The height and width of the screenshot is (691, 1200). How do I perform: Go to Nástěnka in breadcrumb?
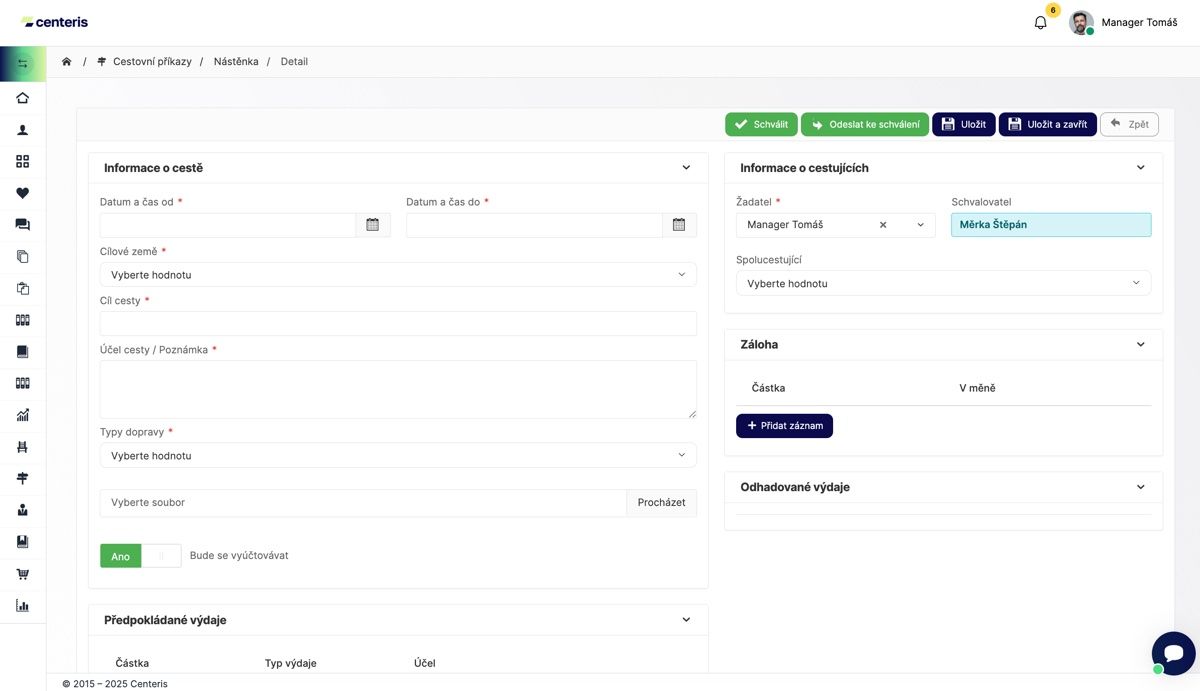pos(236,61)
